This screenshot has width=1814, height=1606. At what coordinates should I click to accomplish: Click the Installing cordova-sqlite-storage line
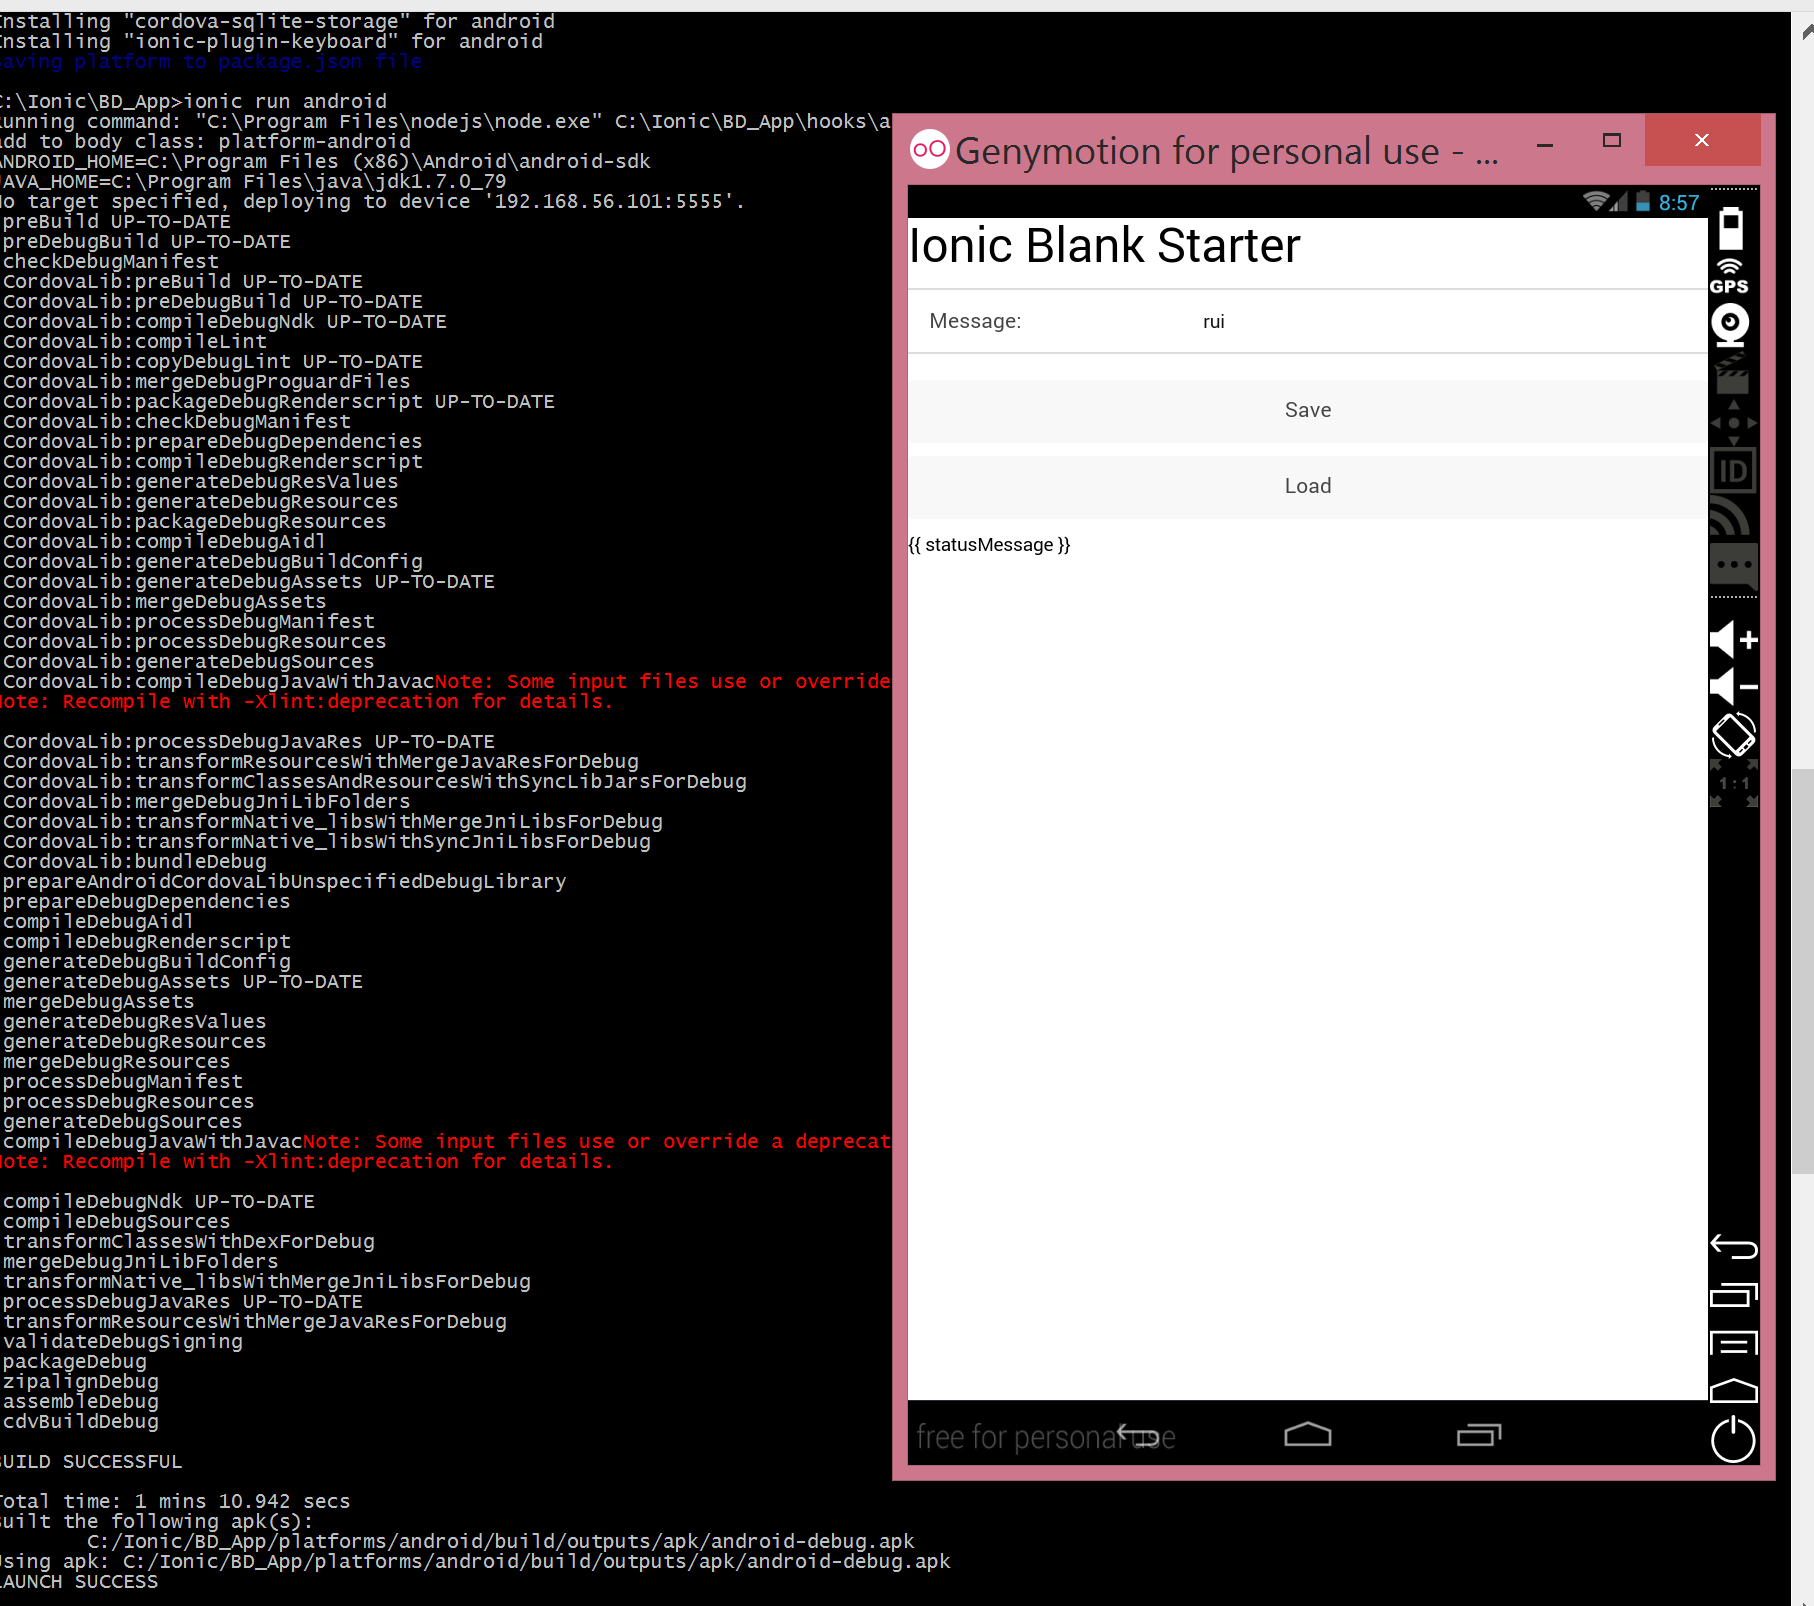tap(277, 21)
